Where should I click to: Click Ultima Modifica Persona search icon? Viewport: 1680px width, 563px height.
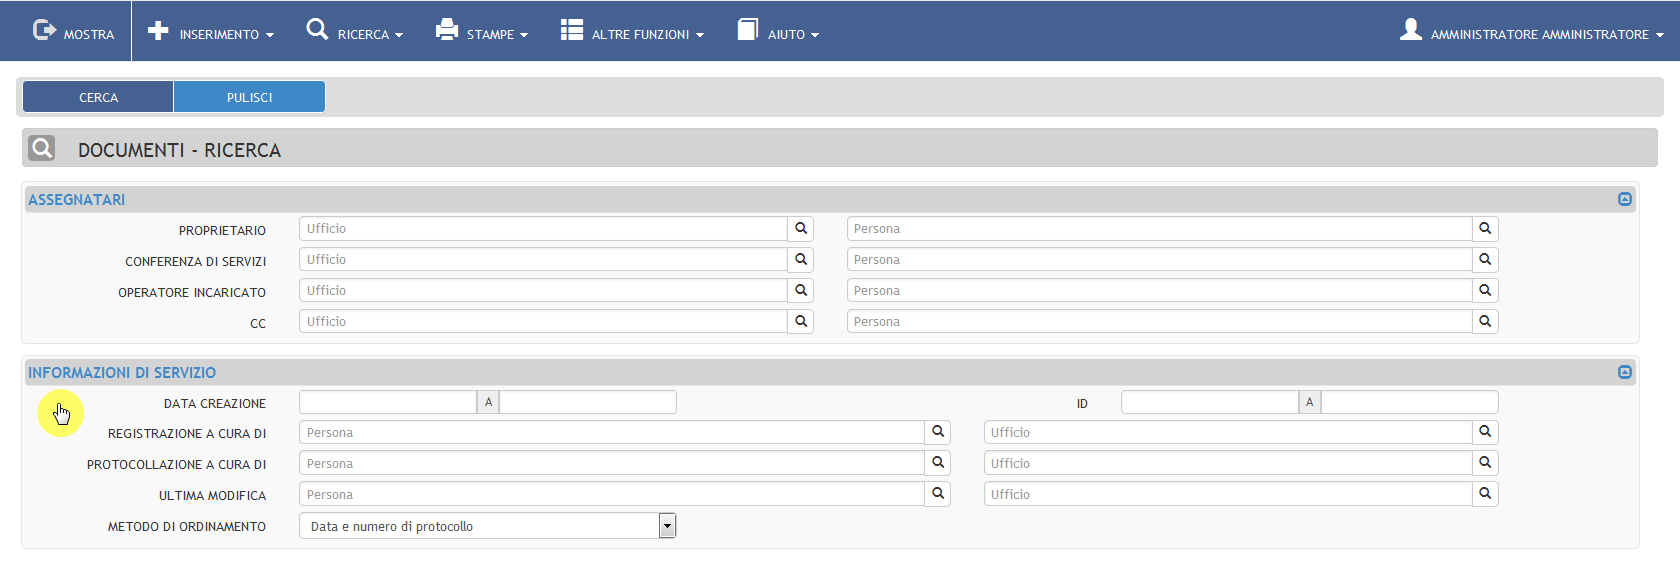pos(937,494)
